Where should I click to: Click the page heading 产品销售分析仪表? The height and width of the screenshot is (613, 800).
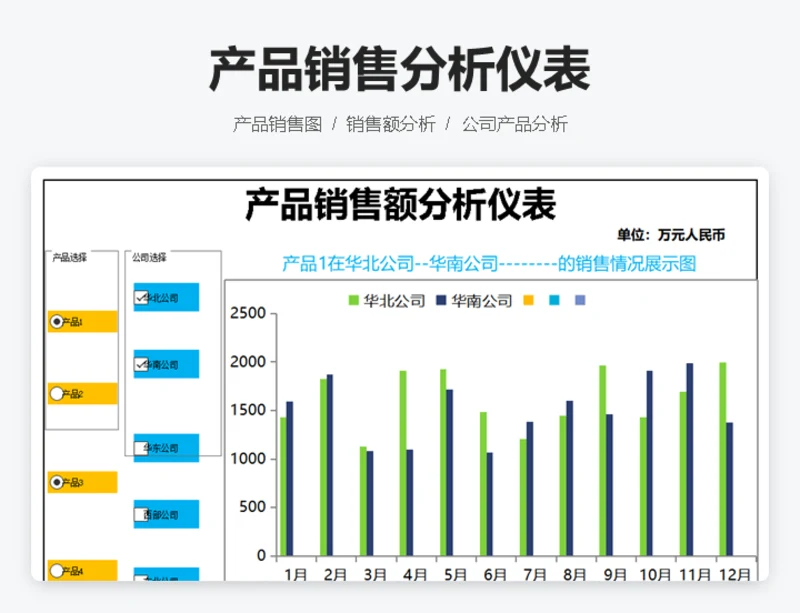pos(399,69)
